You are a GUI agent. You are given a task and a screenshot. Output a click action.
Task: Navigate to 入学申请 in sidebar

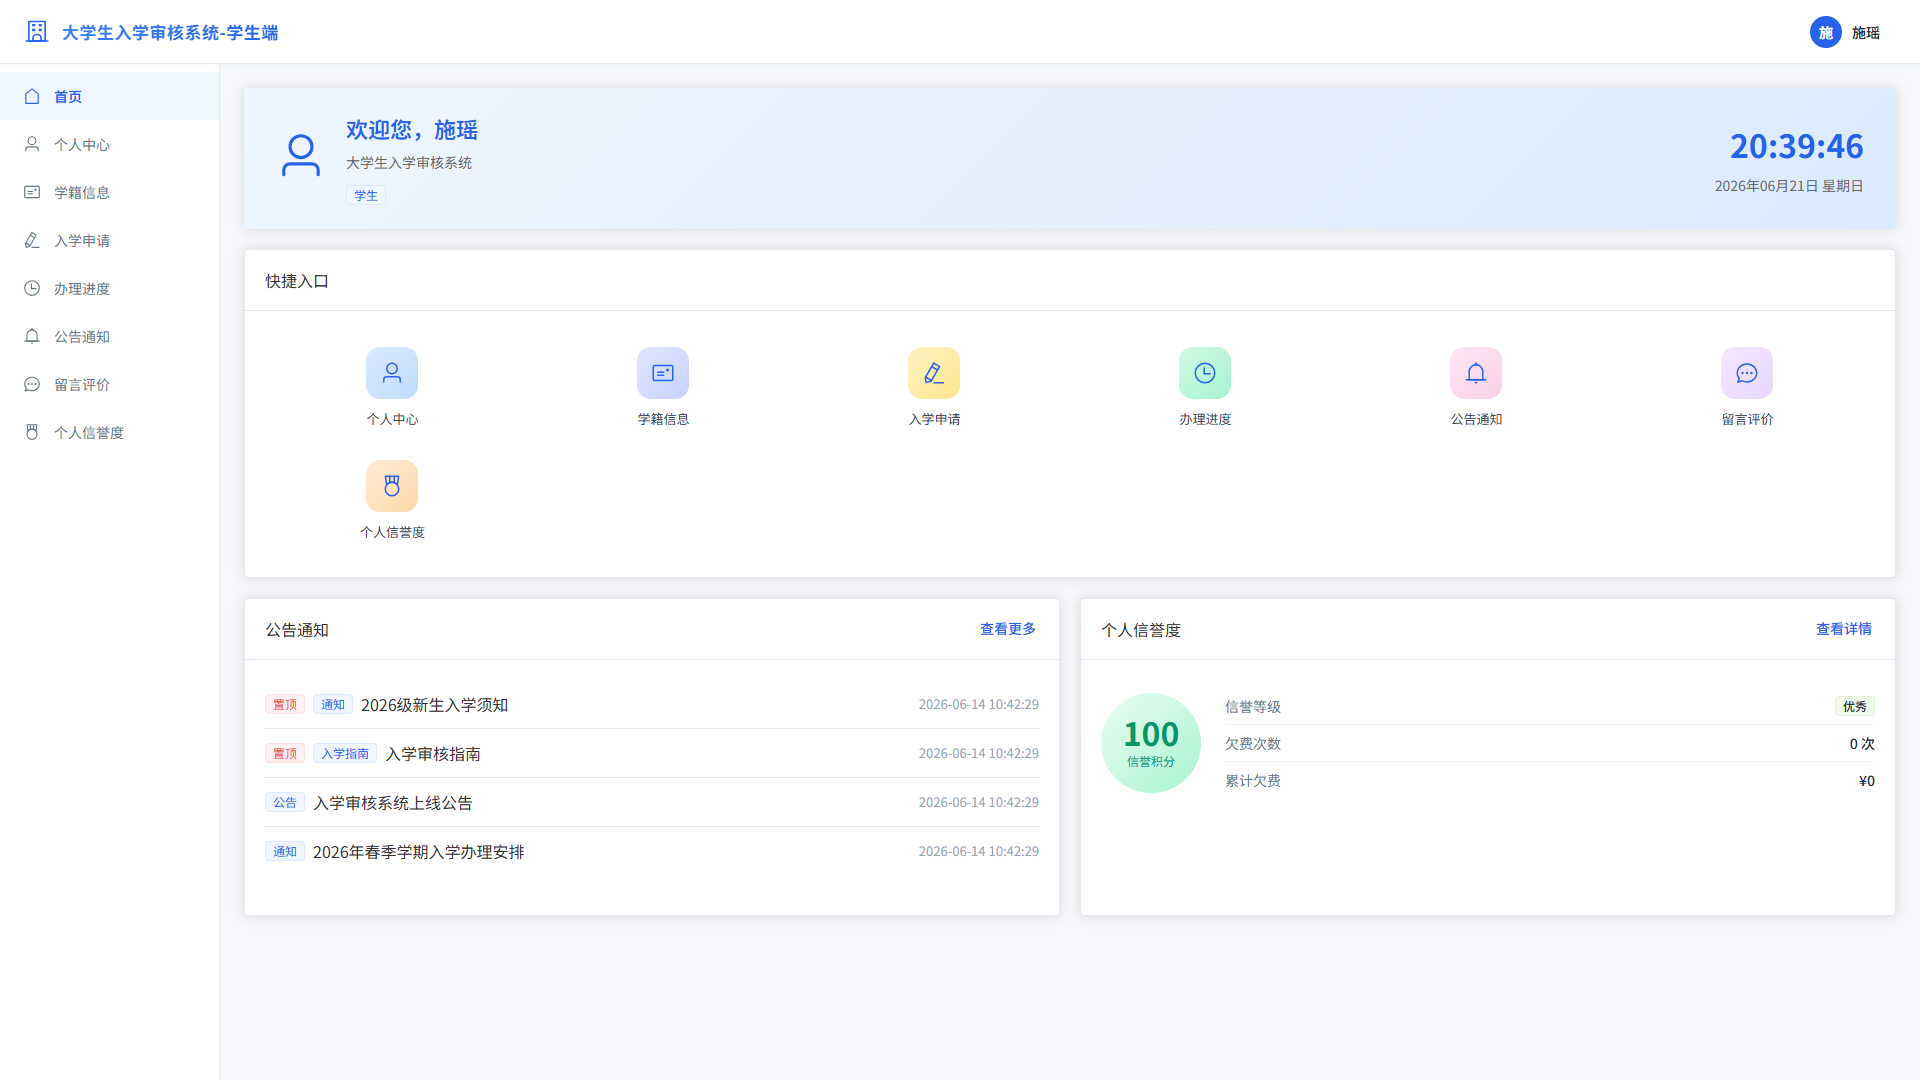pyautogui.click(x=109, y=240)
